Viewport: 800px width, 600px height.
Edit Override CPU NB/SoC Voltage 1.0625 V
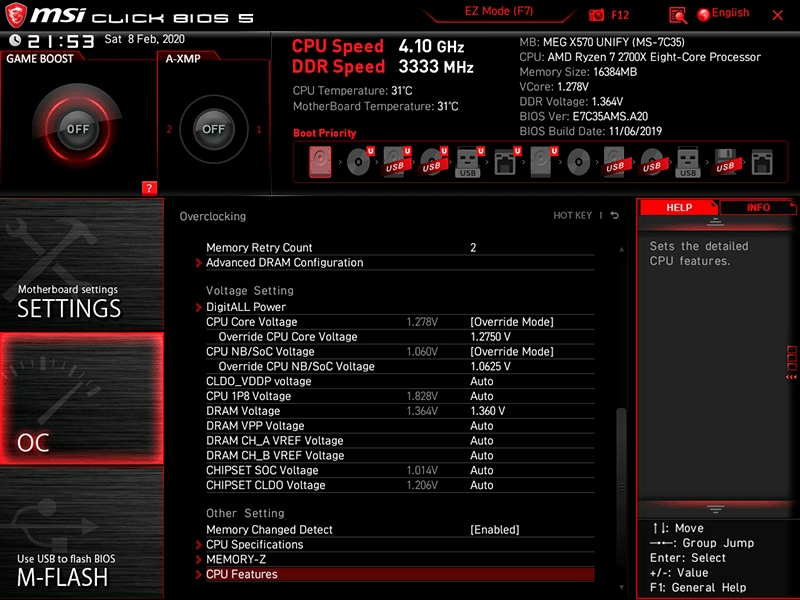490,366
